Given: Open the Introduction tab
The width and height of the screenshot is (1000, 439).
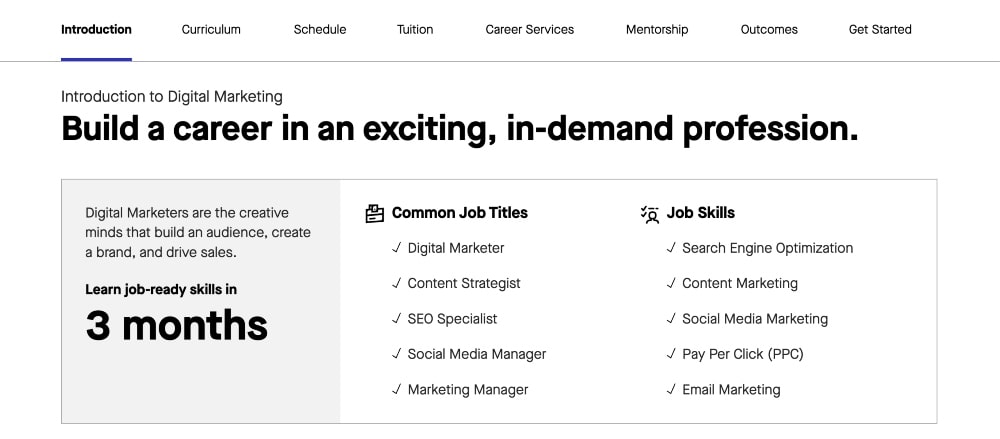Looking at the screenshot, I should tap(96, 30).
